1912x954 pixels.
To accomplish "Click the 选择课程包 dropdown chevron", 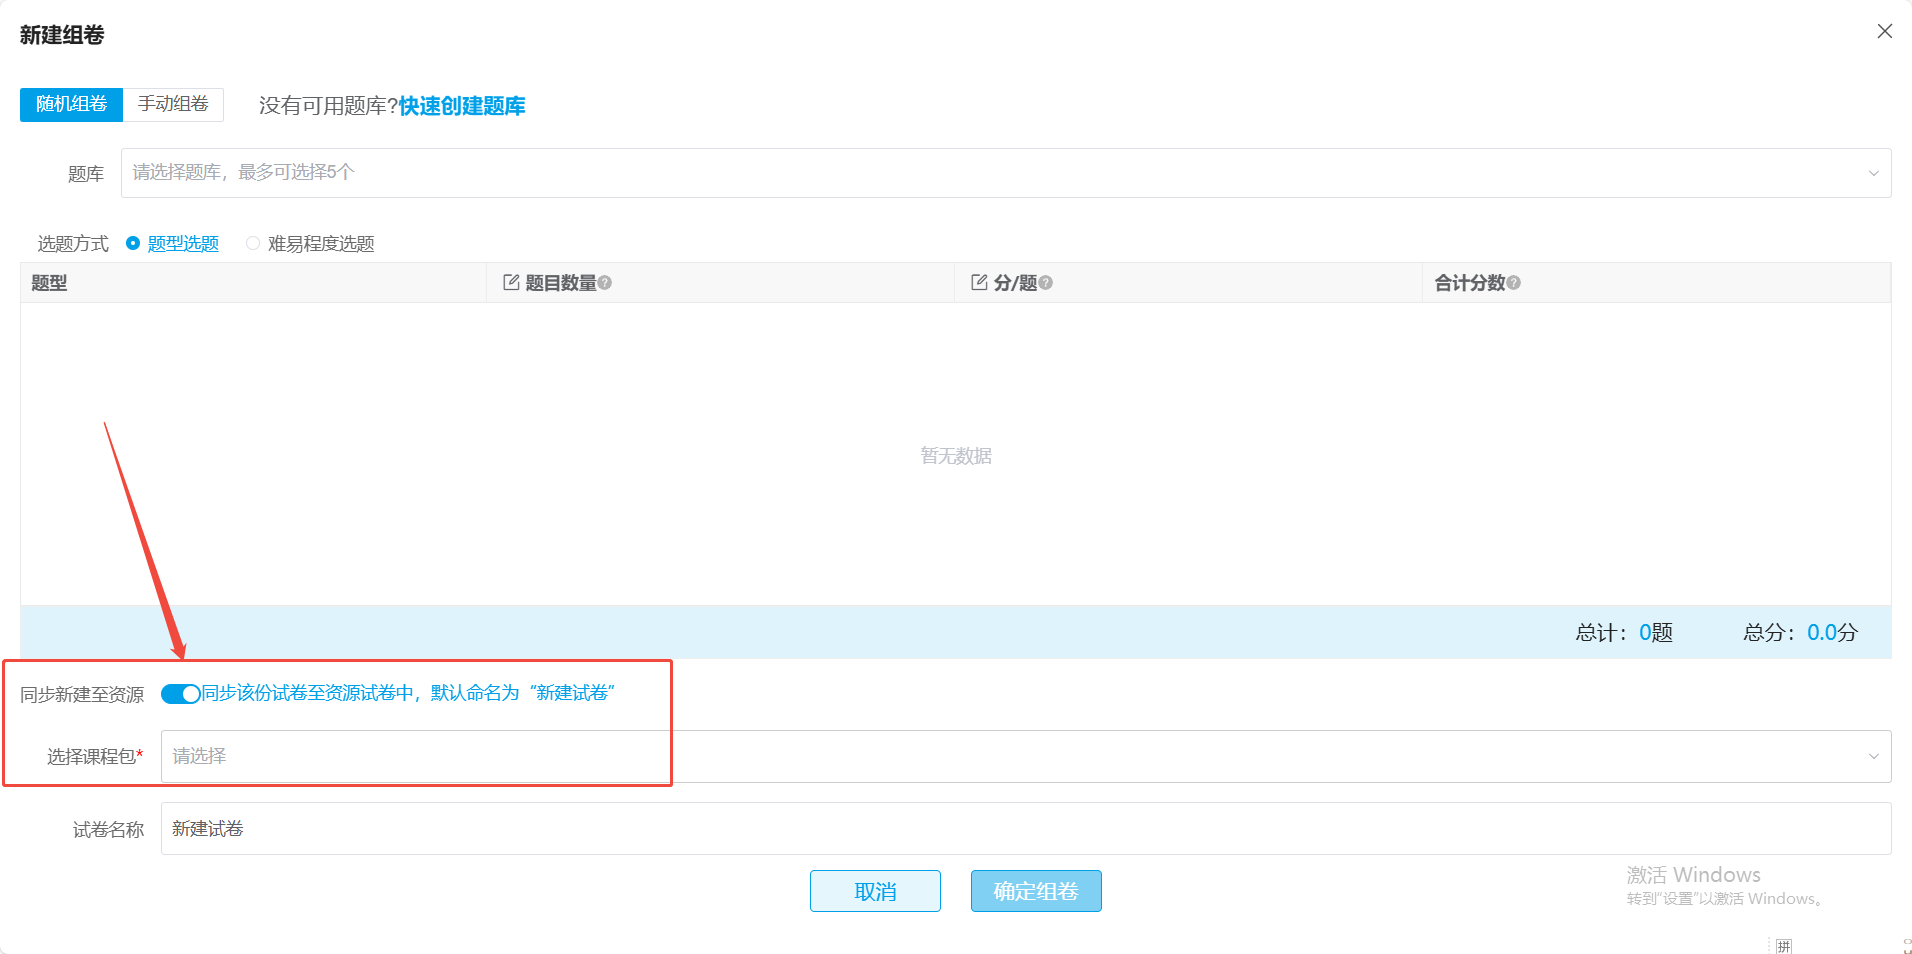I will click(1873, 756).
